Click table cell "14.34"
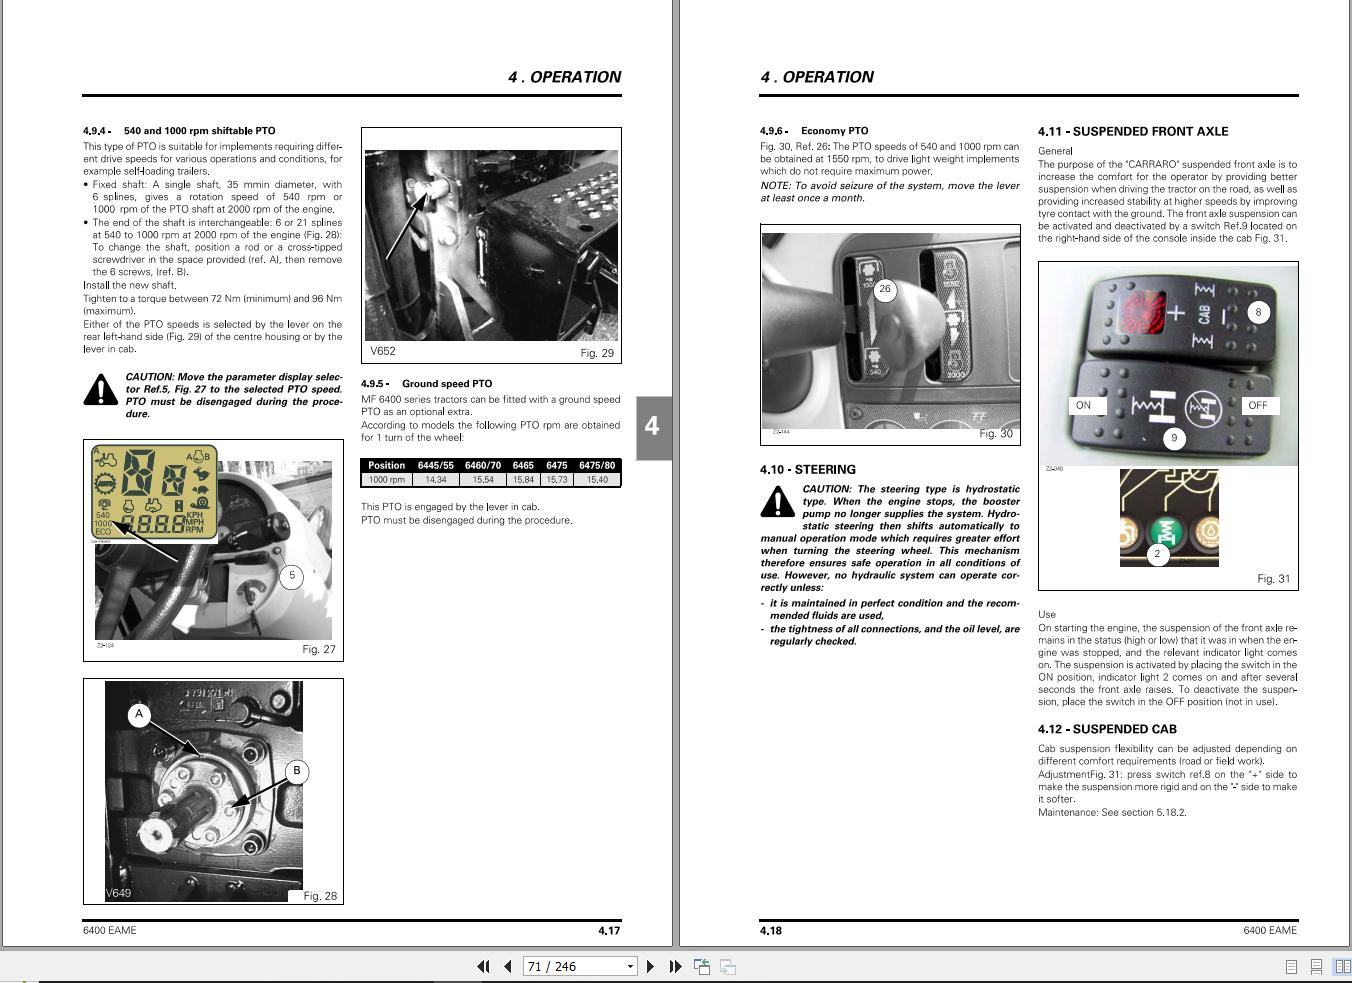The height and width of the screenshot is (983, 1352). [x=436, y=480]
